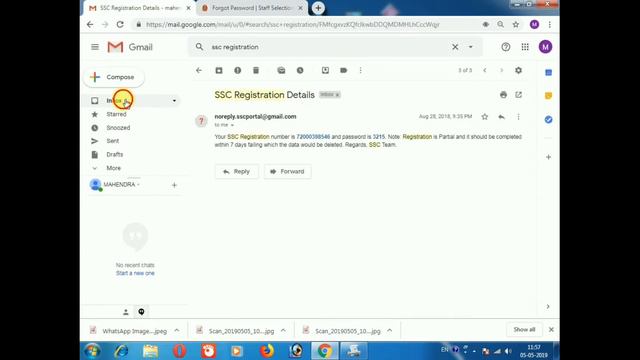Click the reply arrow icon beside the date
640x360 pixels.
(x=501, y=117)
